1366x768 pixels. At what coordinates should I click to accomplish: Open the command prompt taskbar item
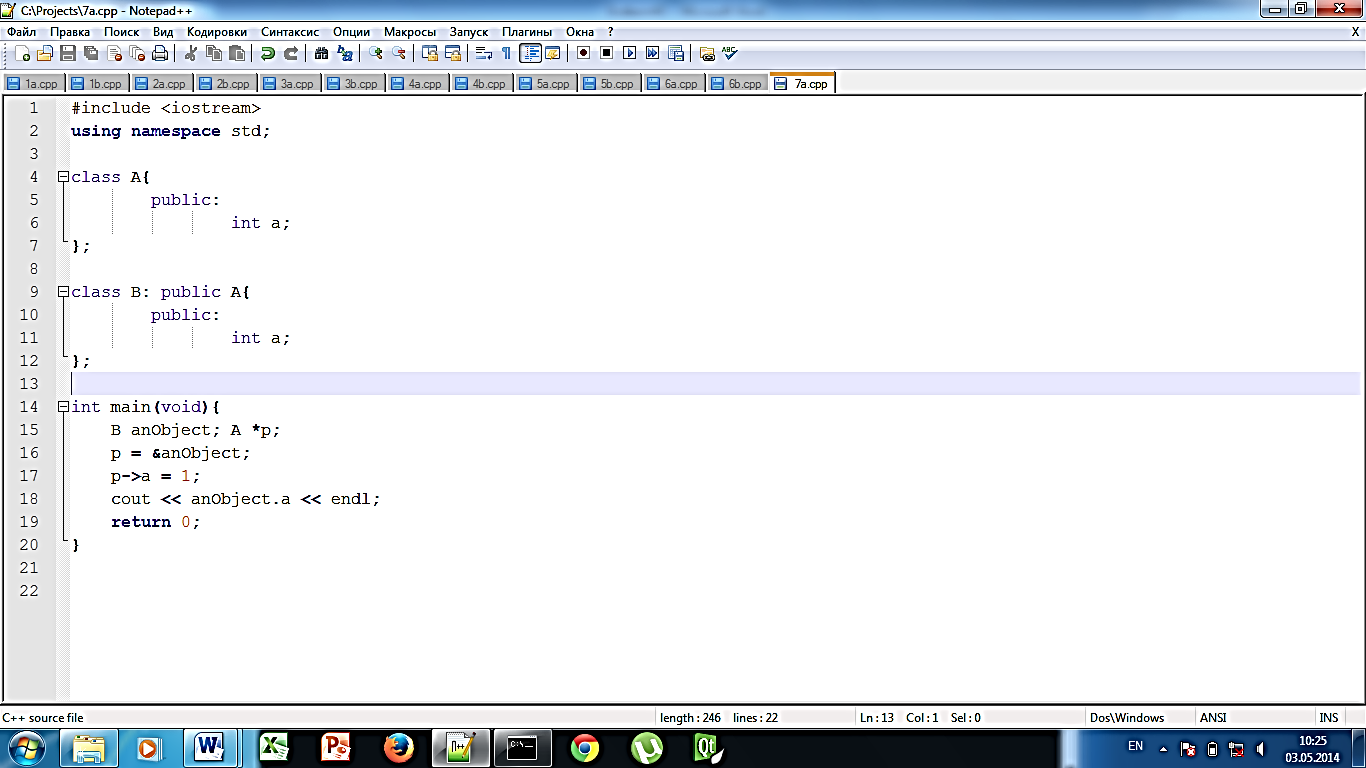pyautogui.click(x=523, y=748)
